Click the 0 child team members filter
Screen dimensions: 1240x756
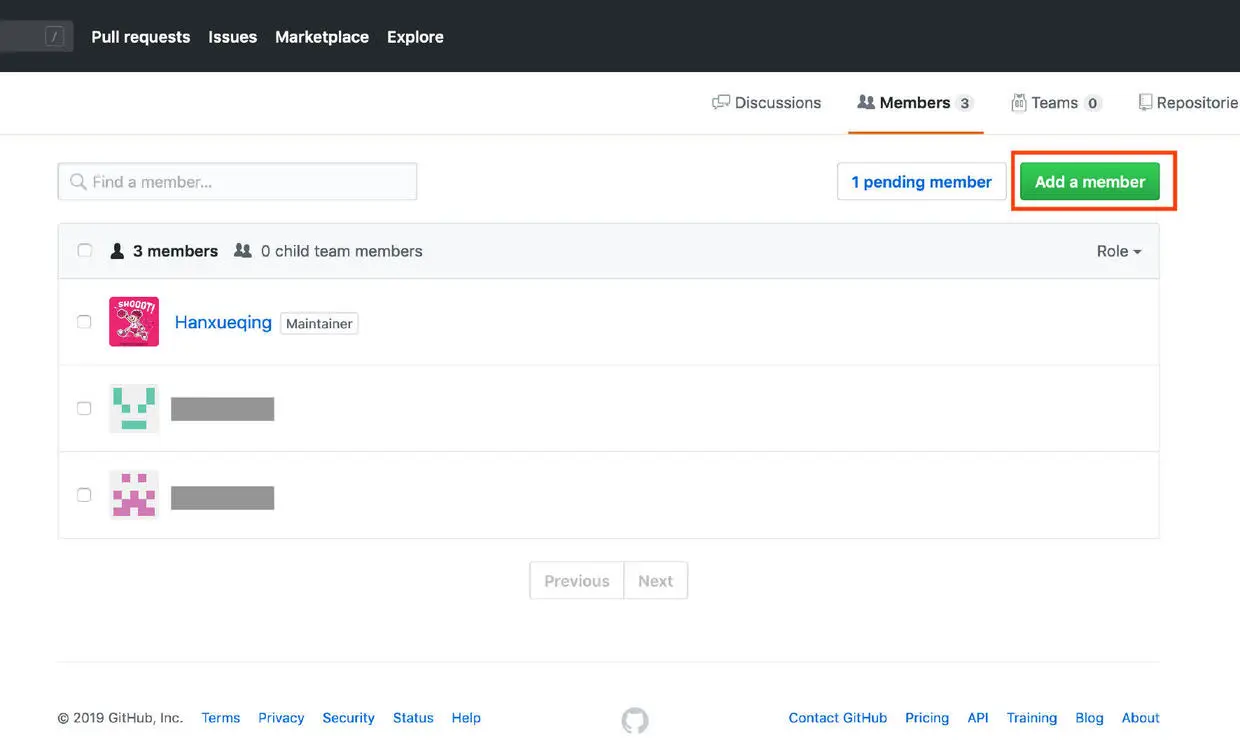(329, 251)
